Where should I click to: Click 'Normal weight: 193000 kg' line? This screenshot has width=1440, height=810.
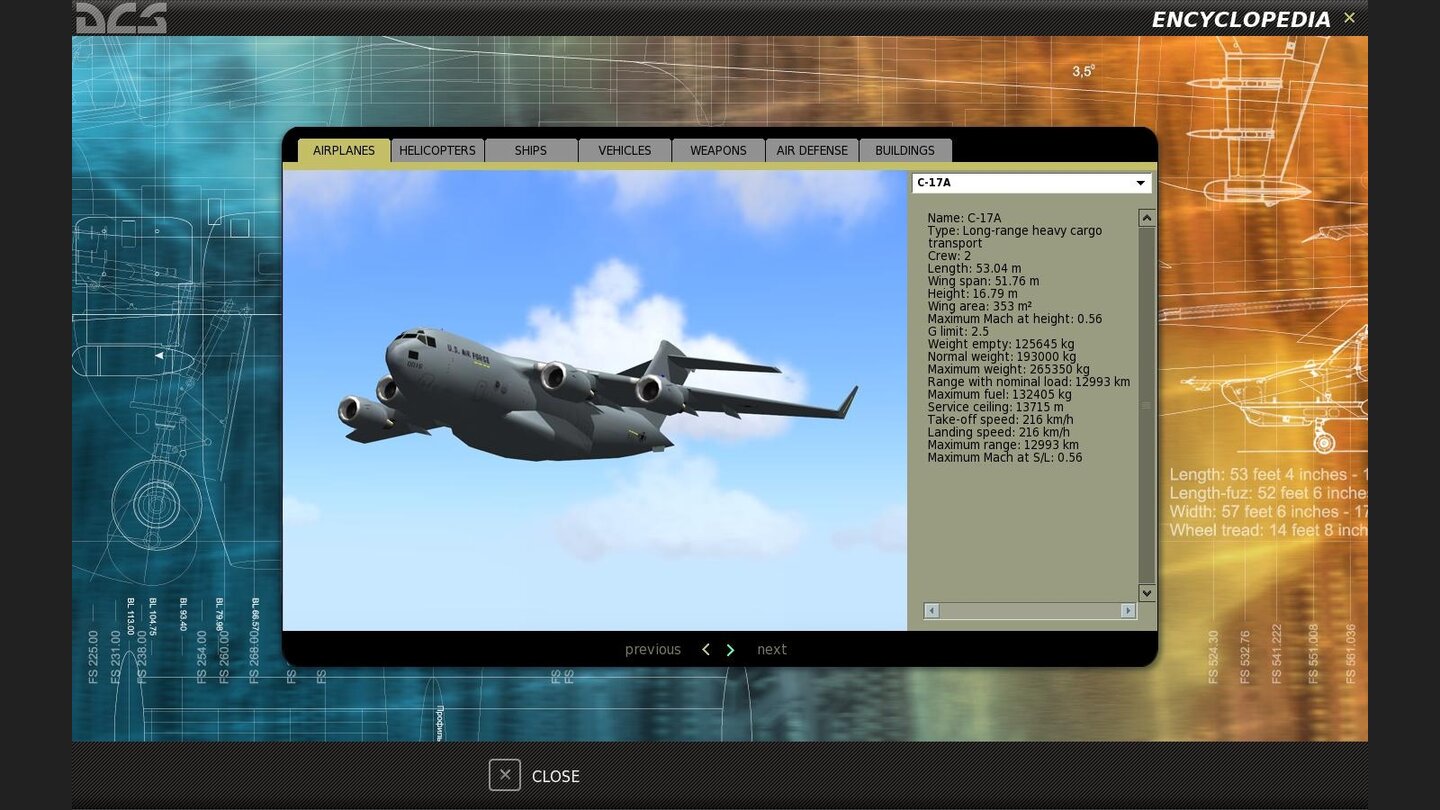[x=1002, y=357]
